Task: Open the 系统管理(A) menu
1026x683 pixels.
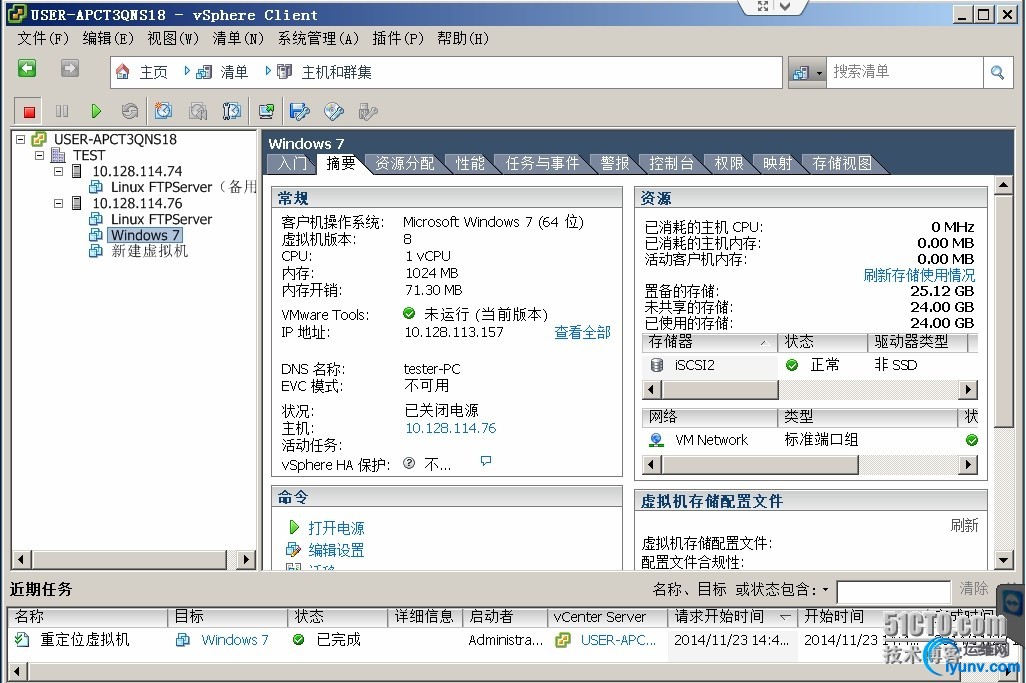Action: pyautogui.click(x=318, y=39)
